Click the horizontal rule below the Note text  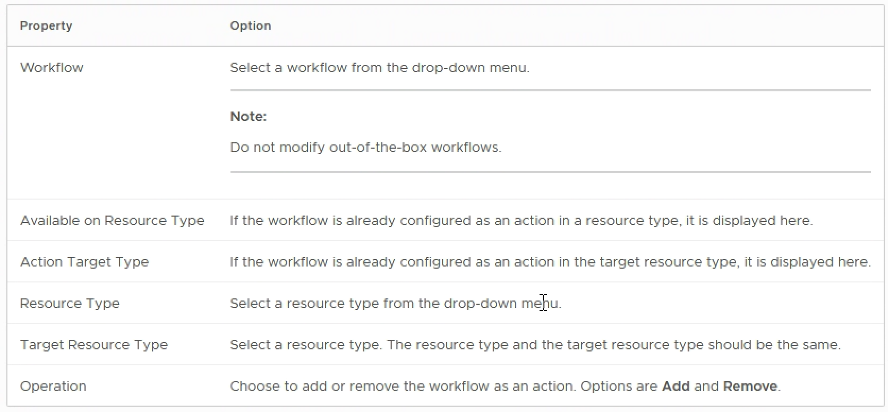(550, 172)
